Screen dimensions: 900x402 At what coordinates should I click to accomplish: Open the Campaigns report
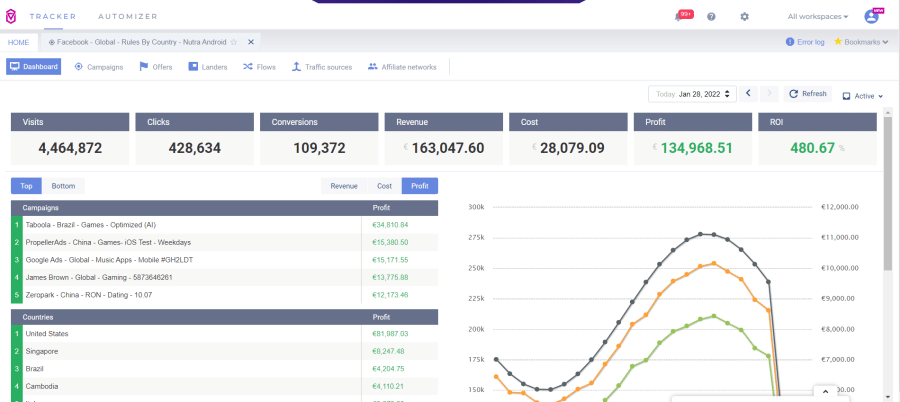point(99,67)
